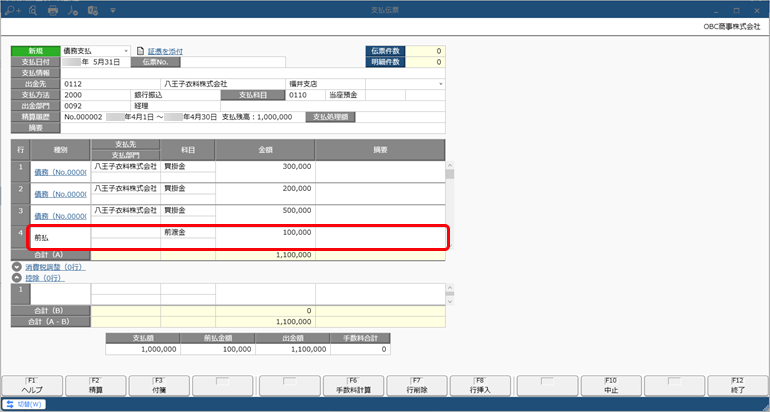Click the 支払方法 code field 2000

pyautogui.click(x=96, y=95)
